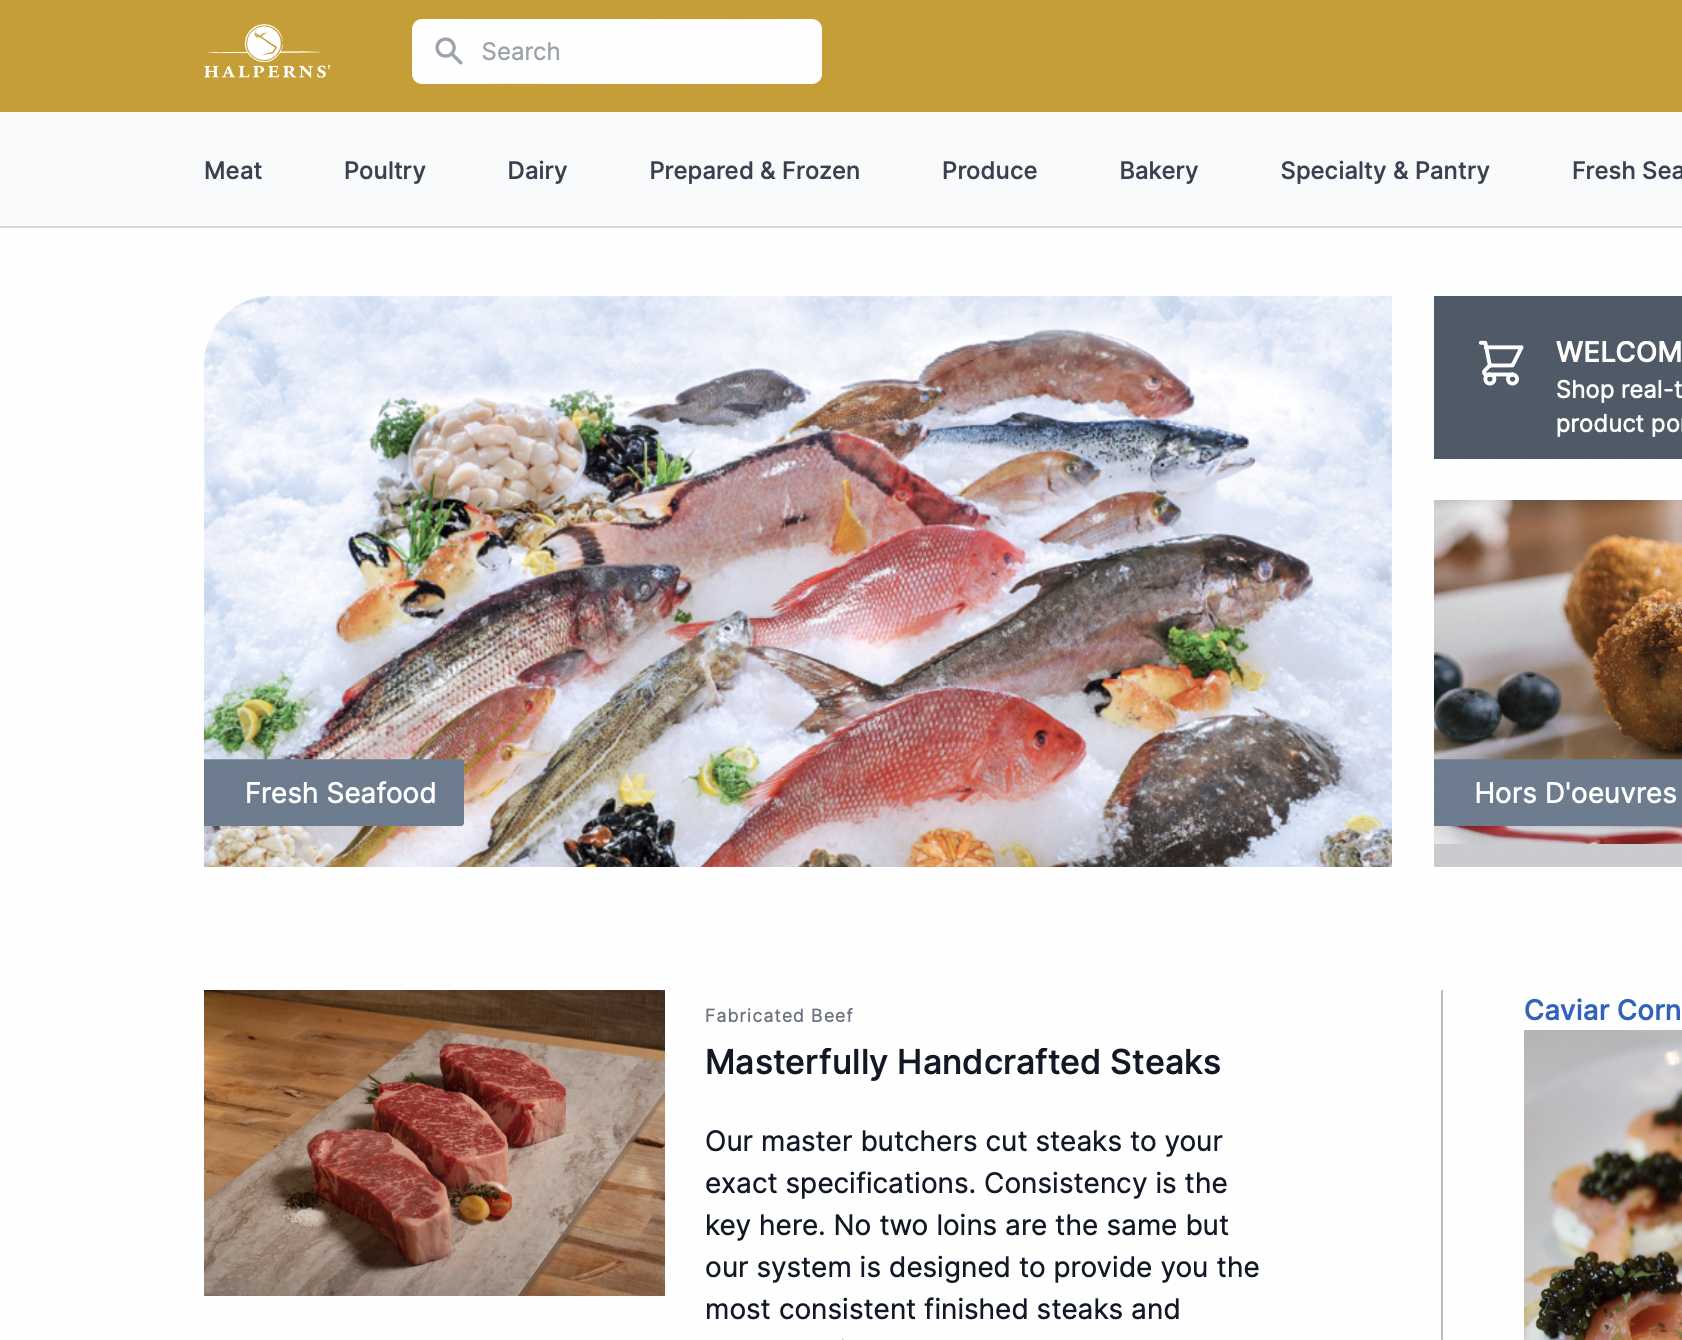Open the Masterfully Handcrafted Steaks heading
1682x1340 pixels.
pyautogui.click(x=963, y=1062)
